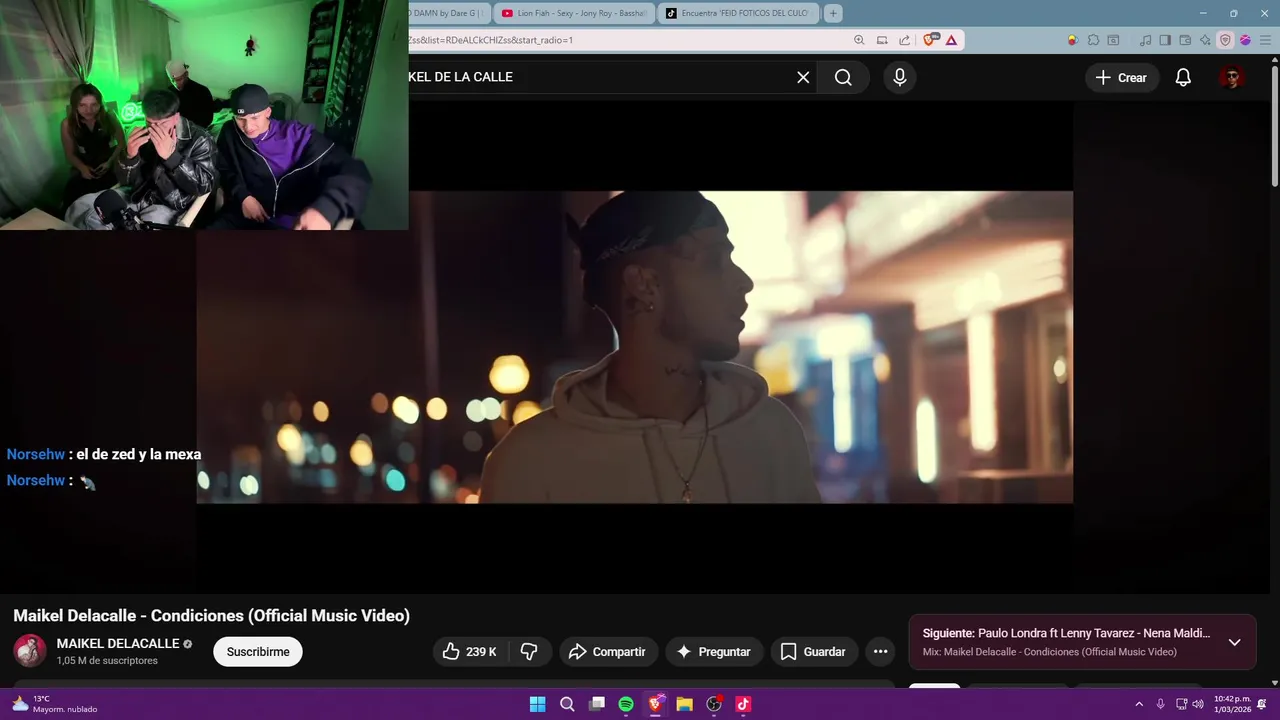1280x720 pixels.
Task: Click the system tray microphone icon
Action: point(1160,704)
